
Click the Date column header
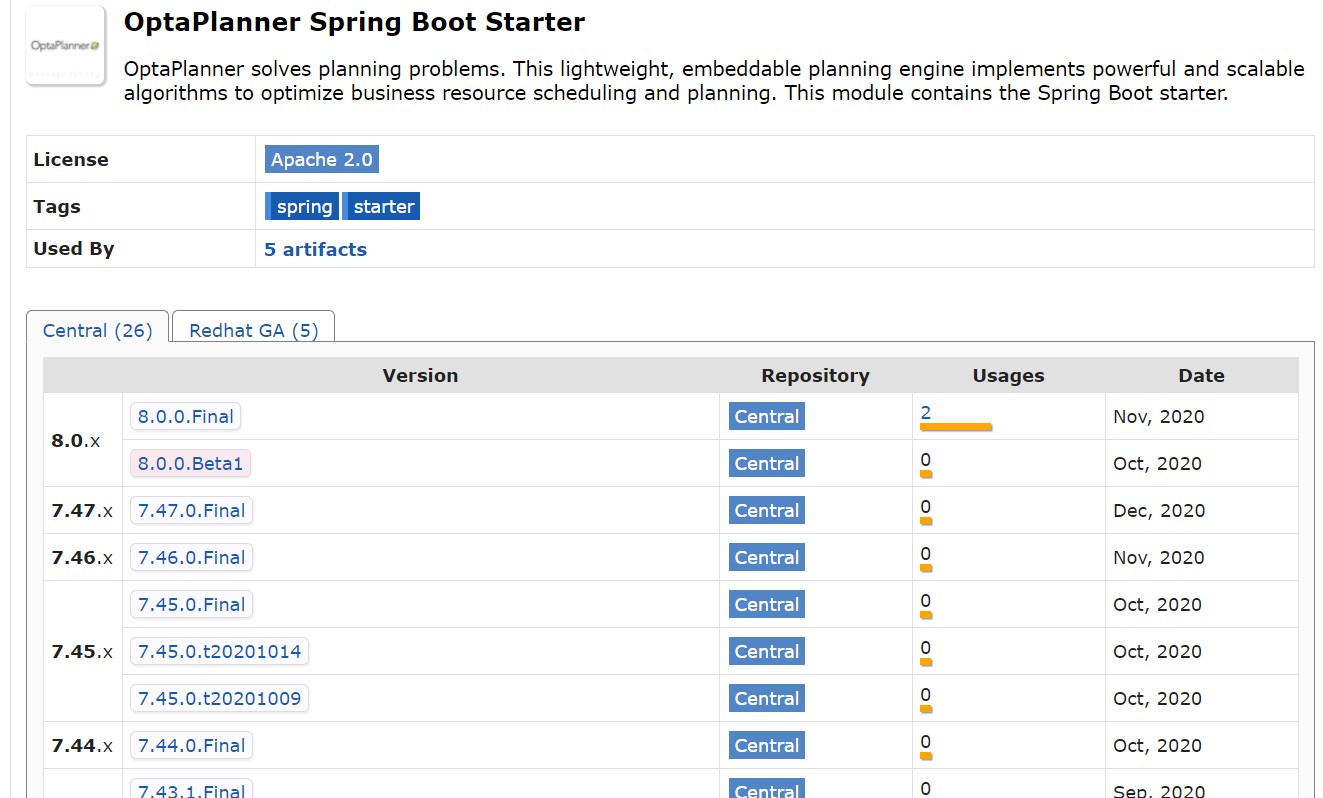[1201, 375]
